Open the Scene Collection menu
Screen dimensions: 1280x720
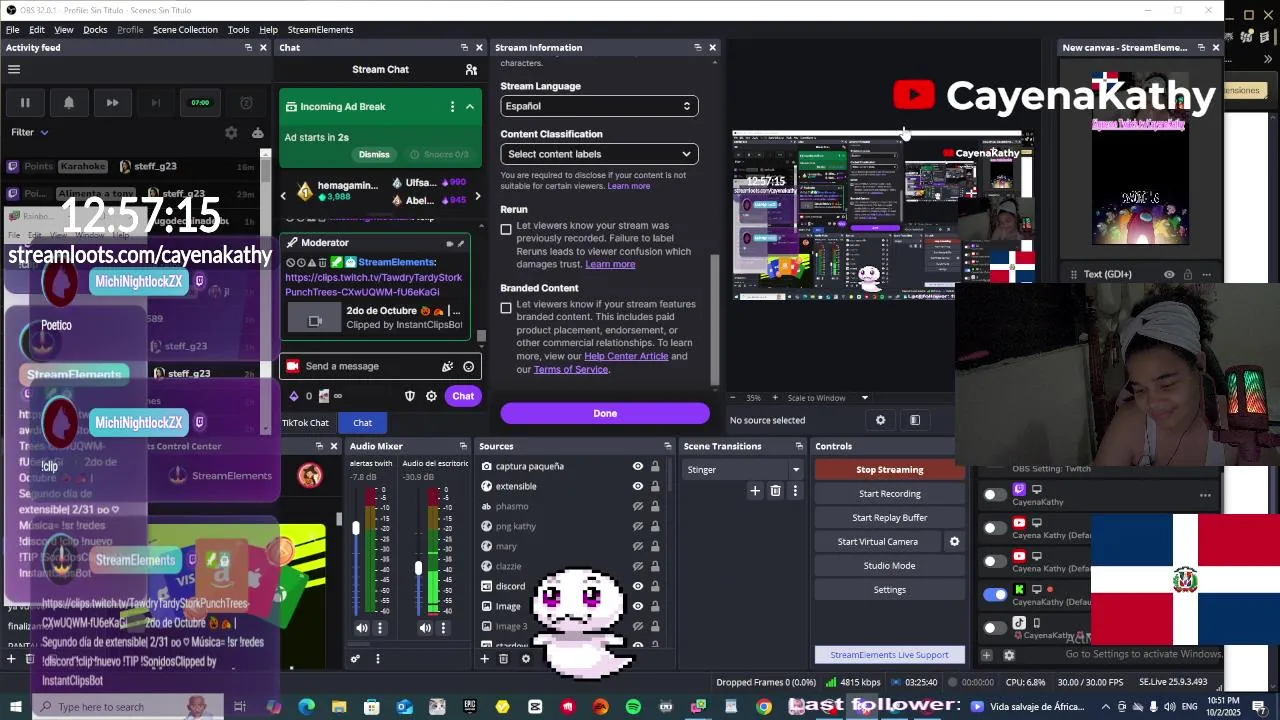point(185,30)
